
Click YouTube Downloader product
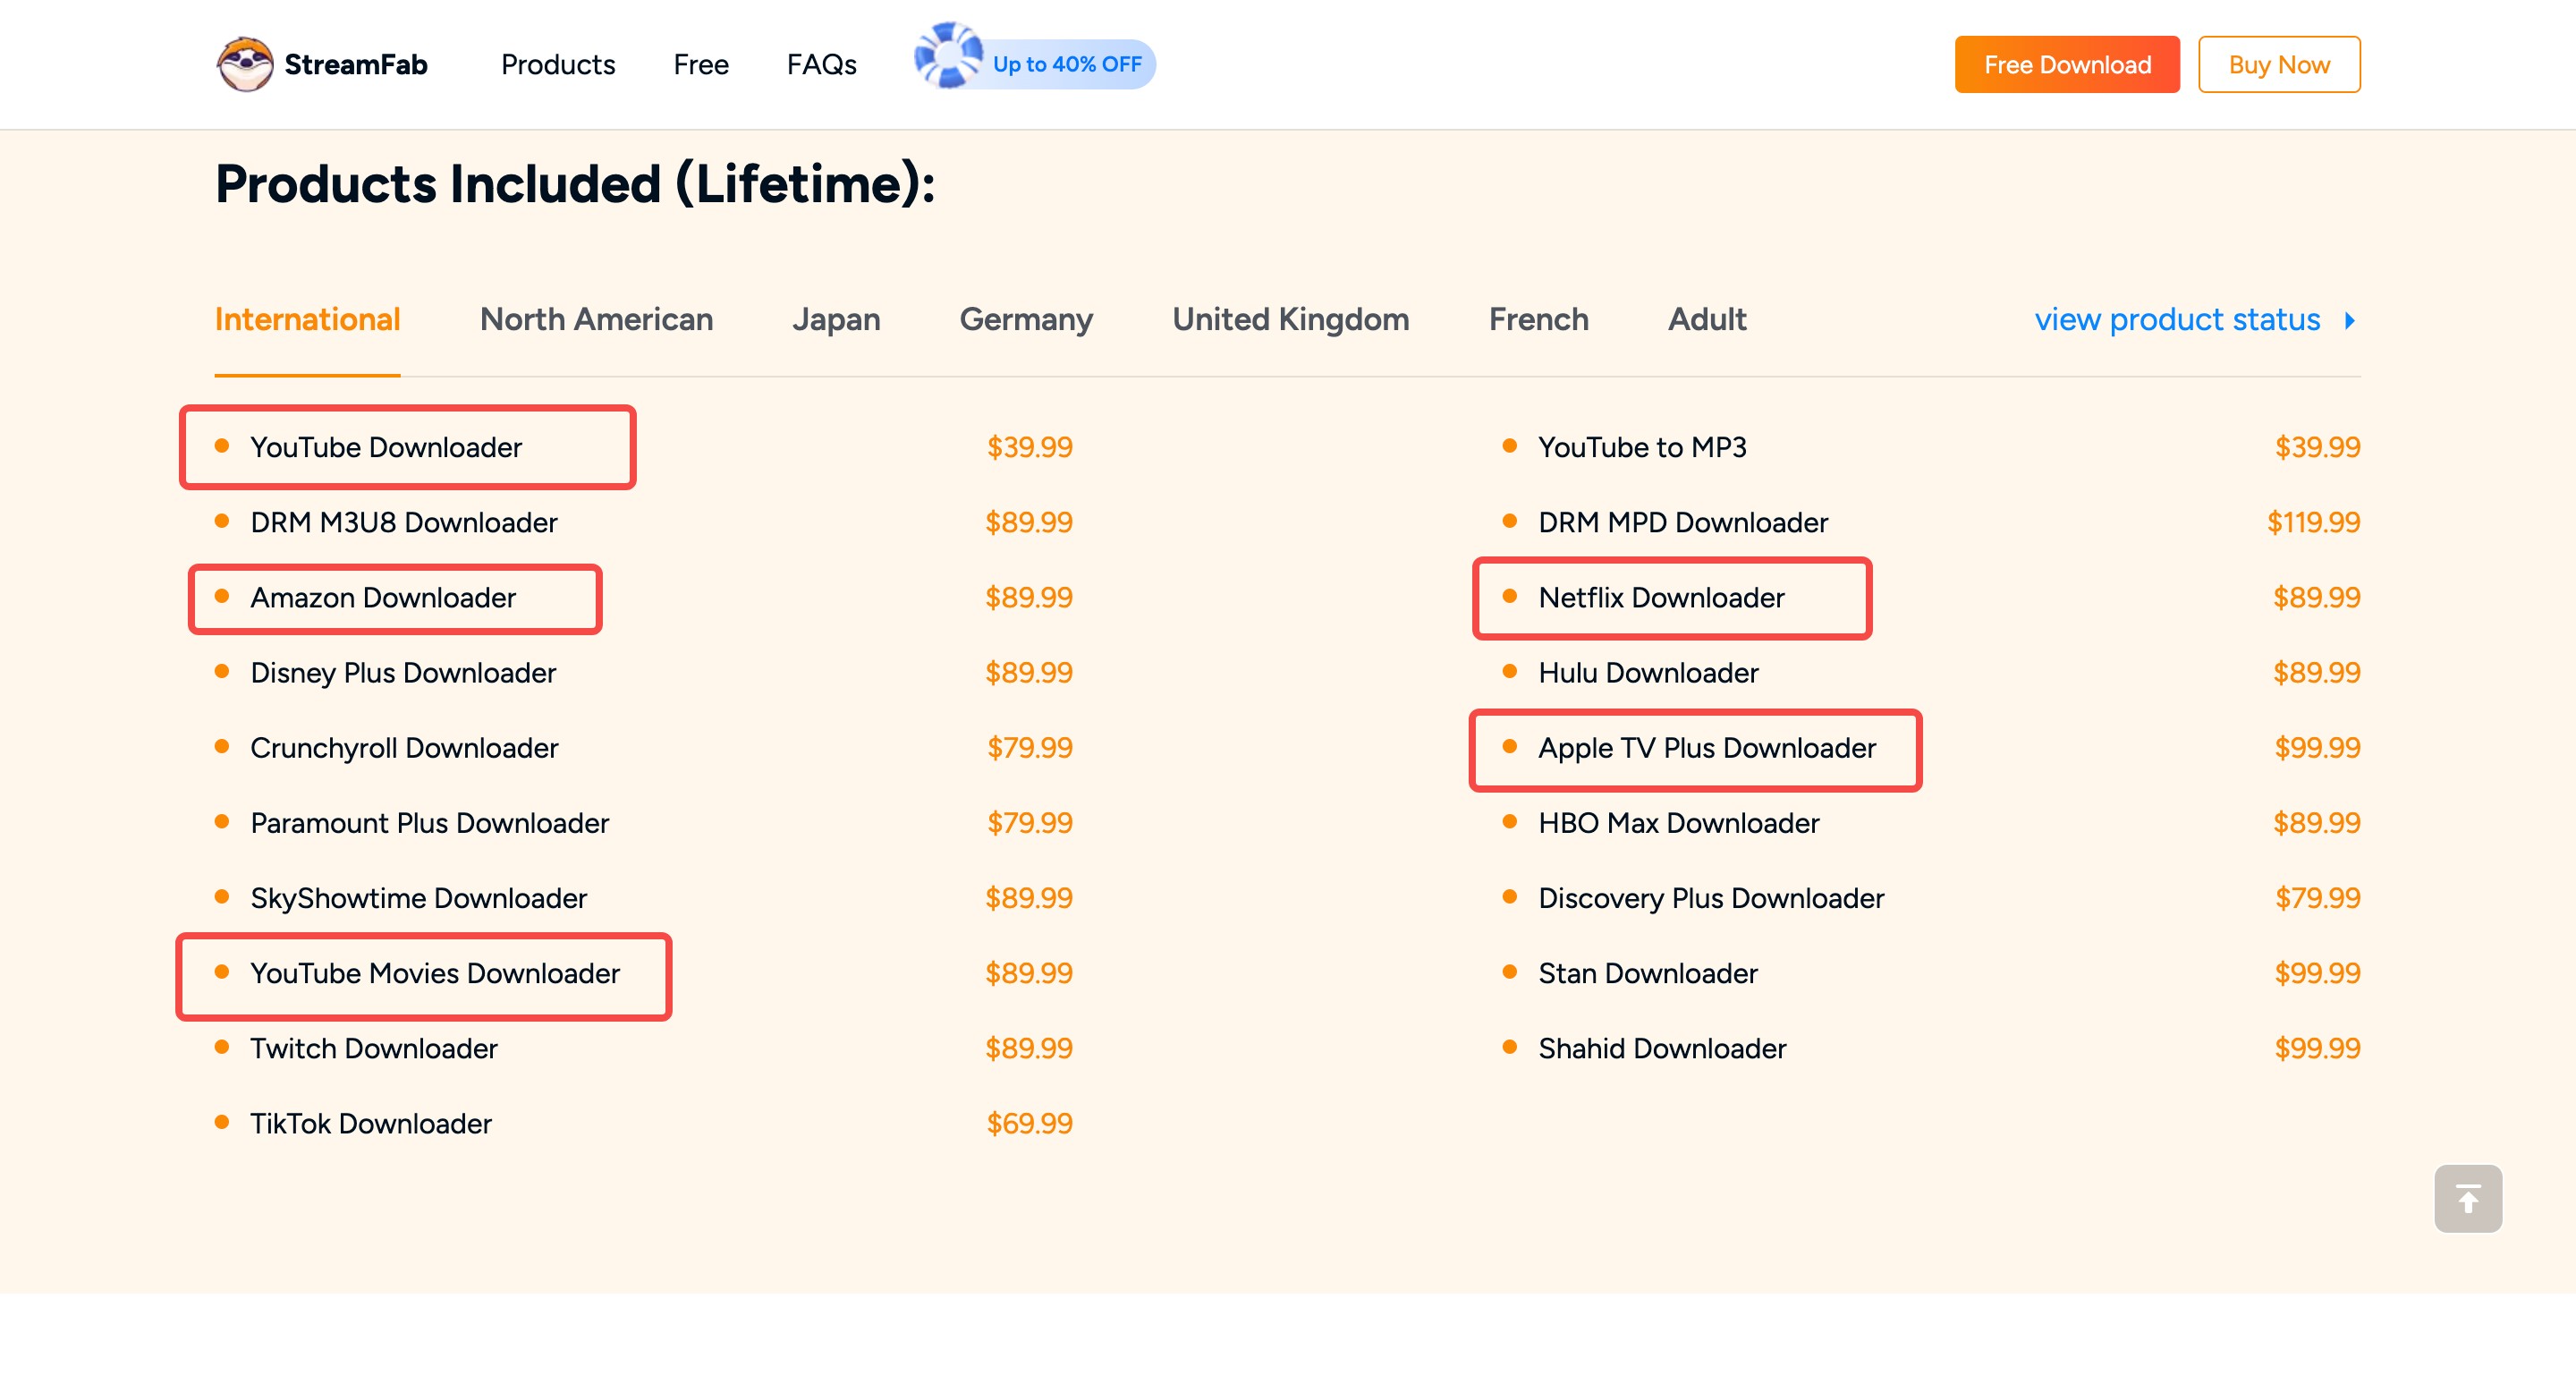coord(386,447)
